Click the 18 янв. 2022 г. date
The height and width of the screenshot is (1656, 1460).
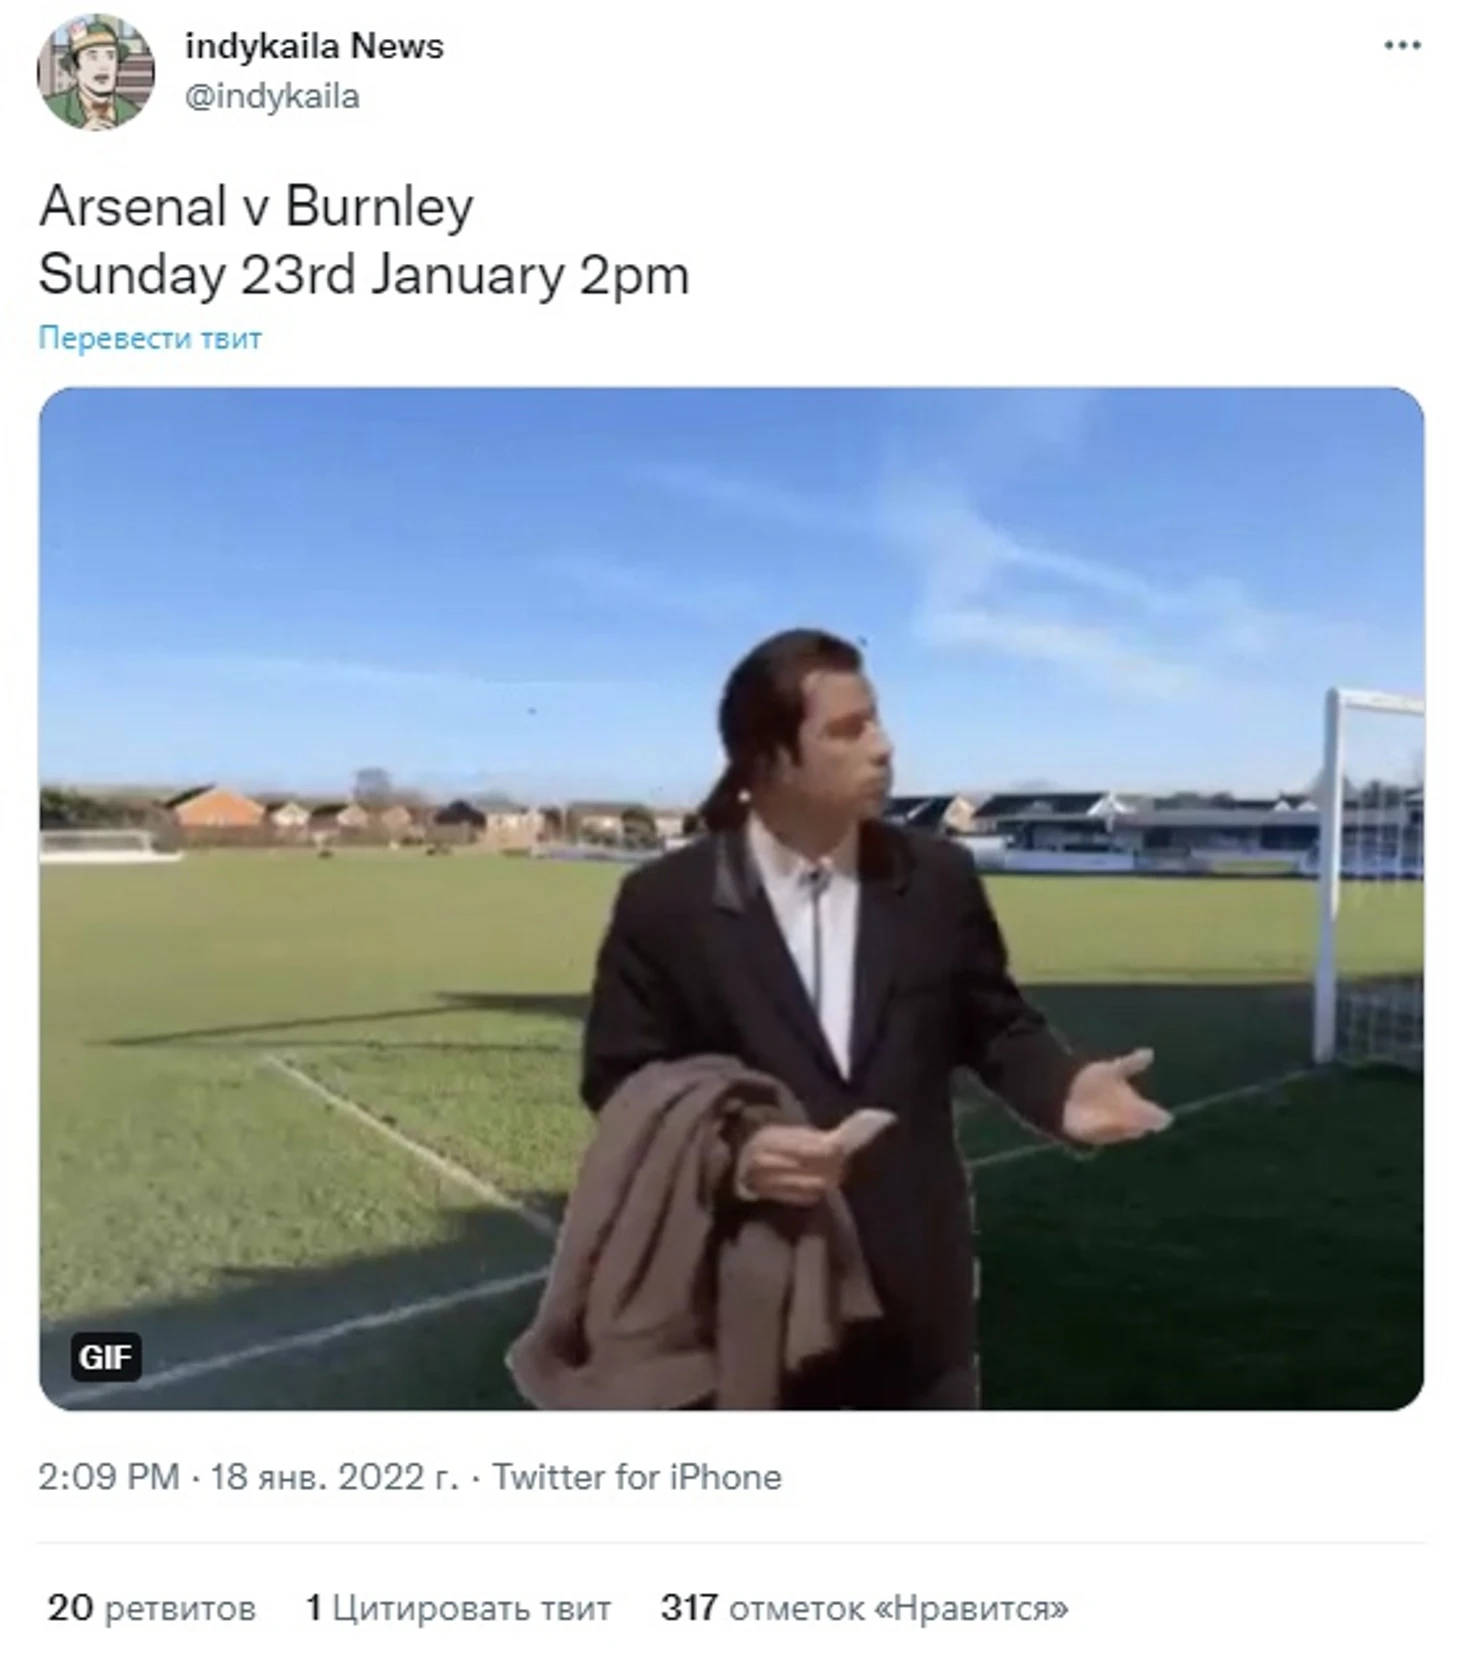[x=334, y=1477]
